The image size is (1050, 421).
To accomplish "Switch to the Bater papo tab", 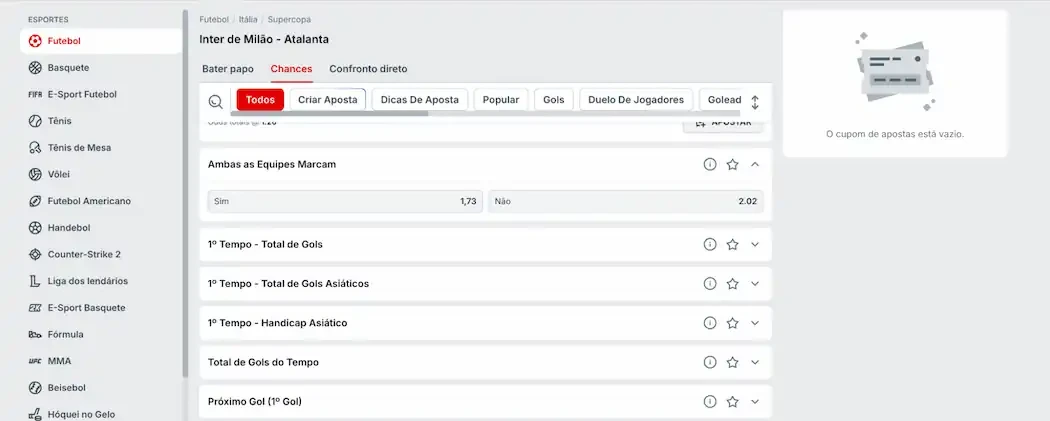I will coord(228,69).
